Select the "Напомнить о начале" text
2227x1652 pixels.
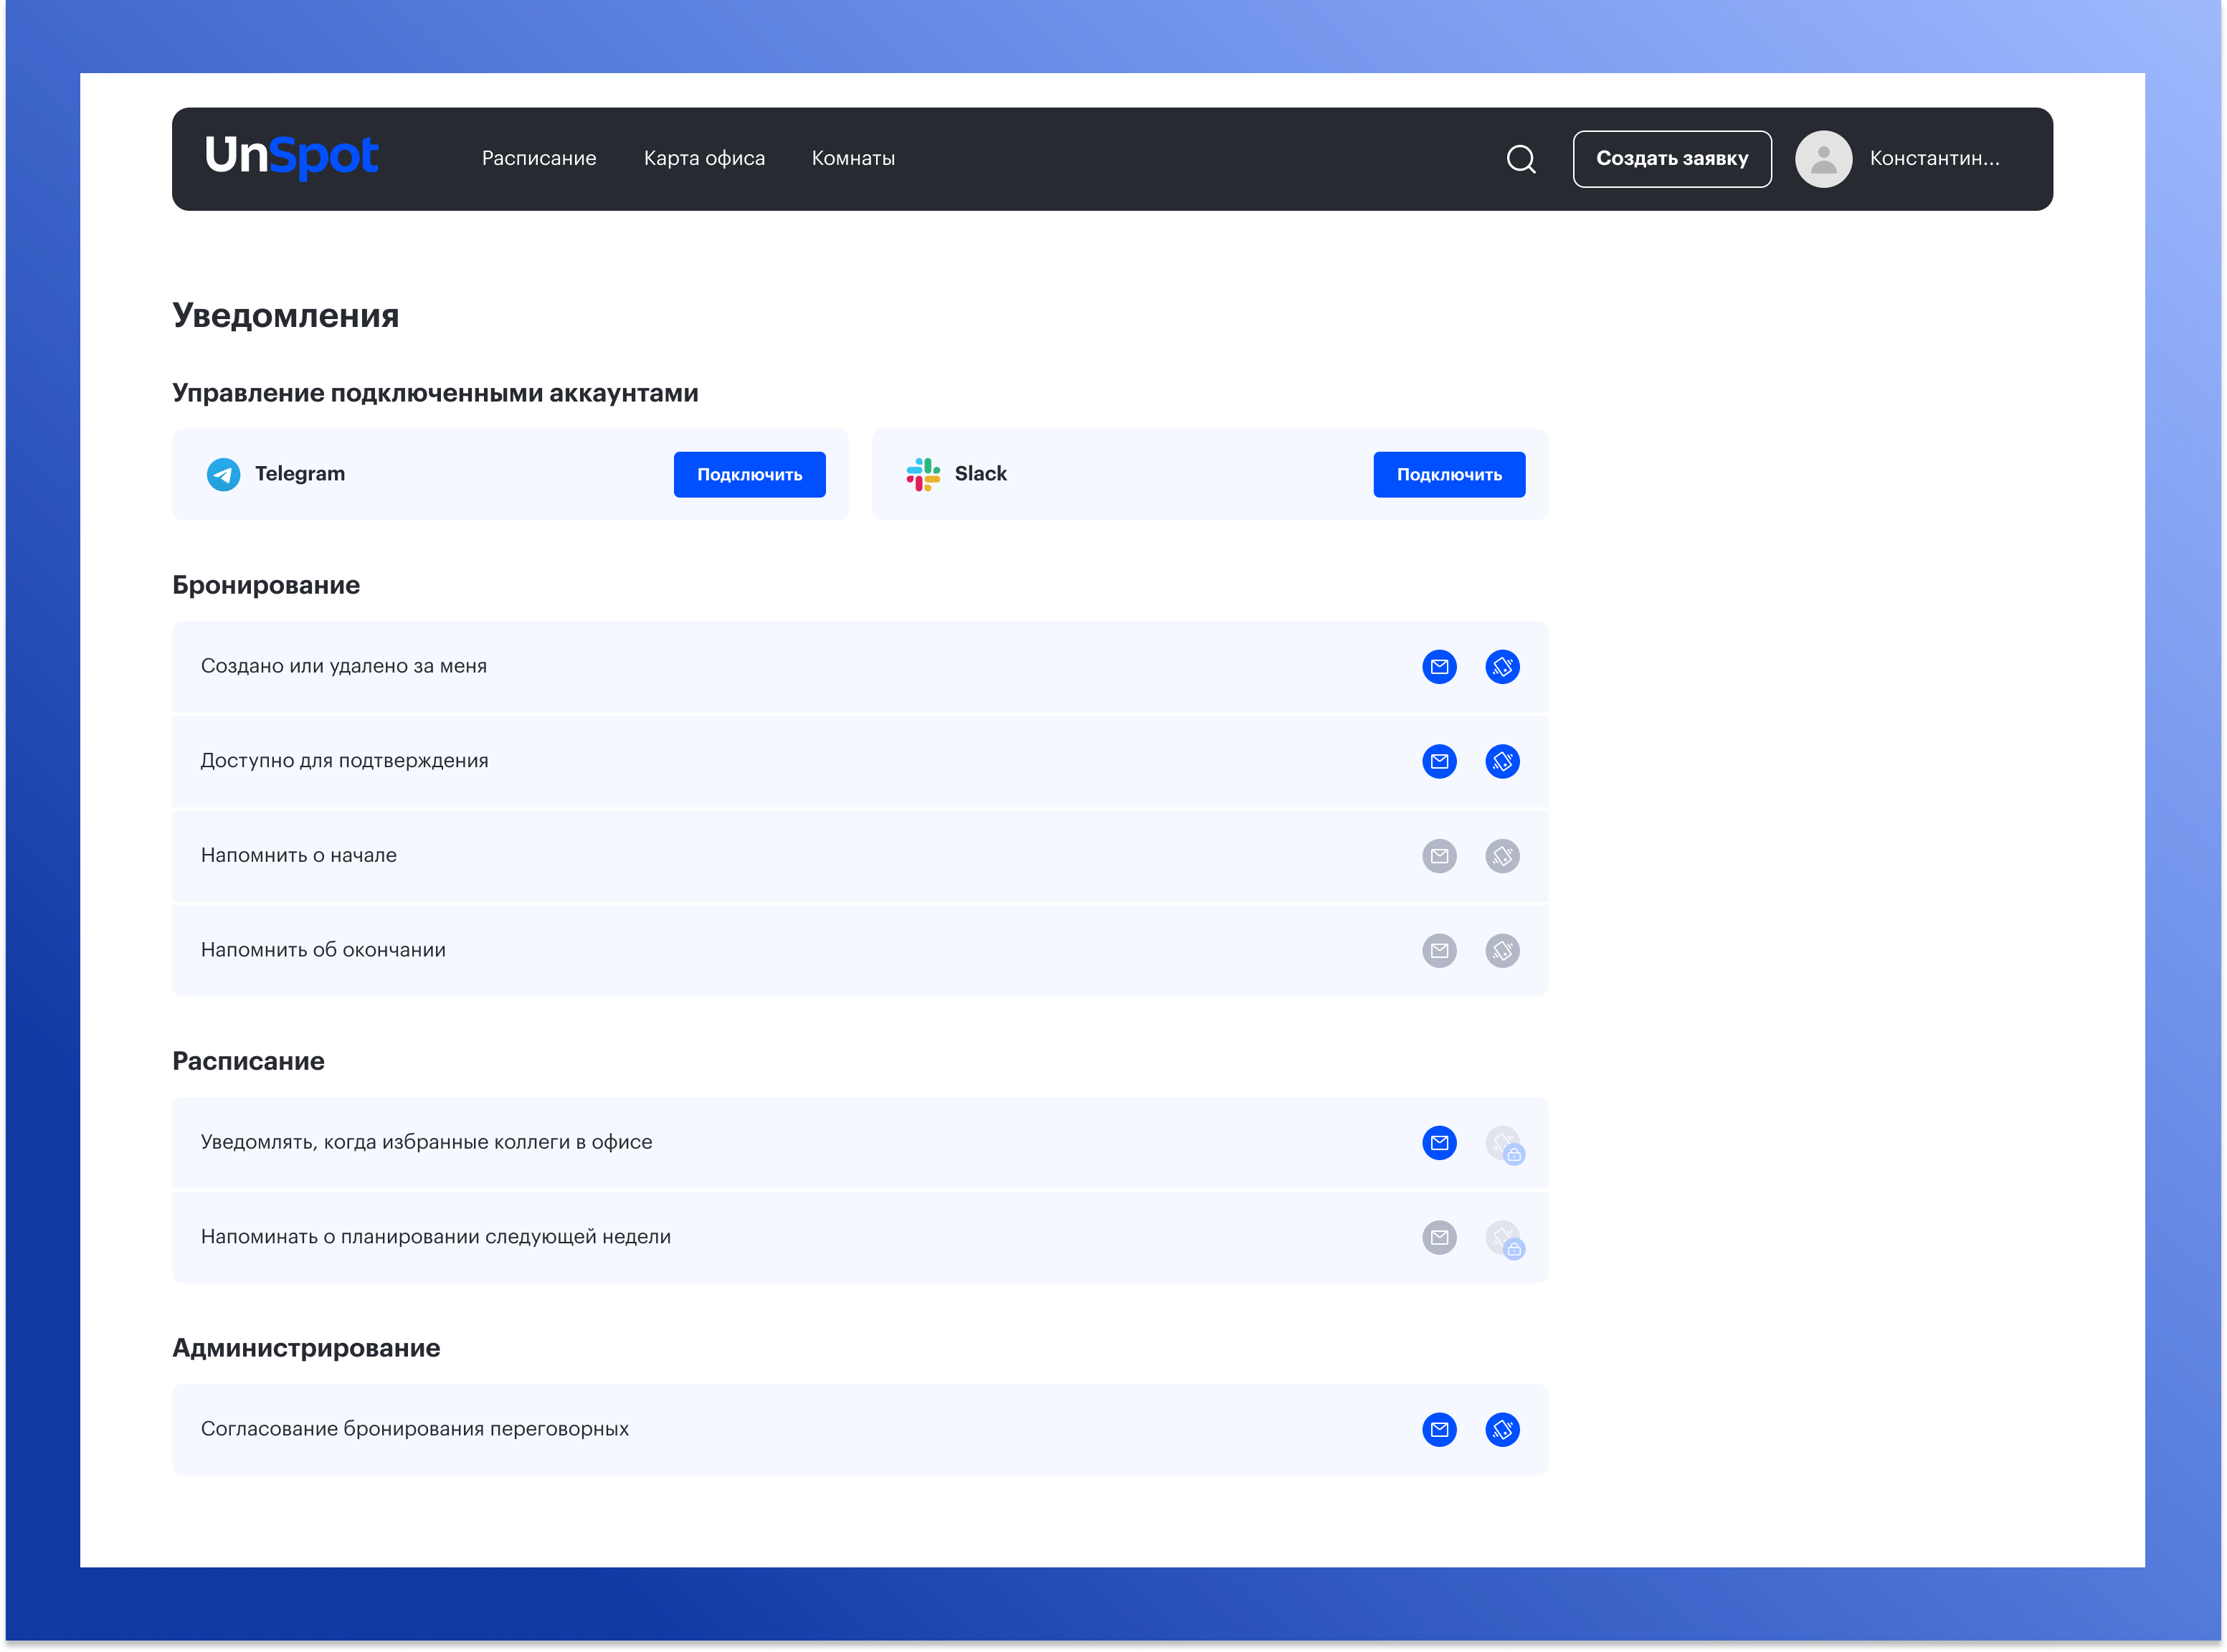click(299, 856)
